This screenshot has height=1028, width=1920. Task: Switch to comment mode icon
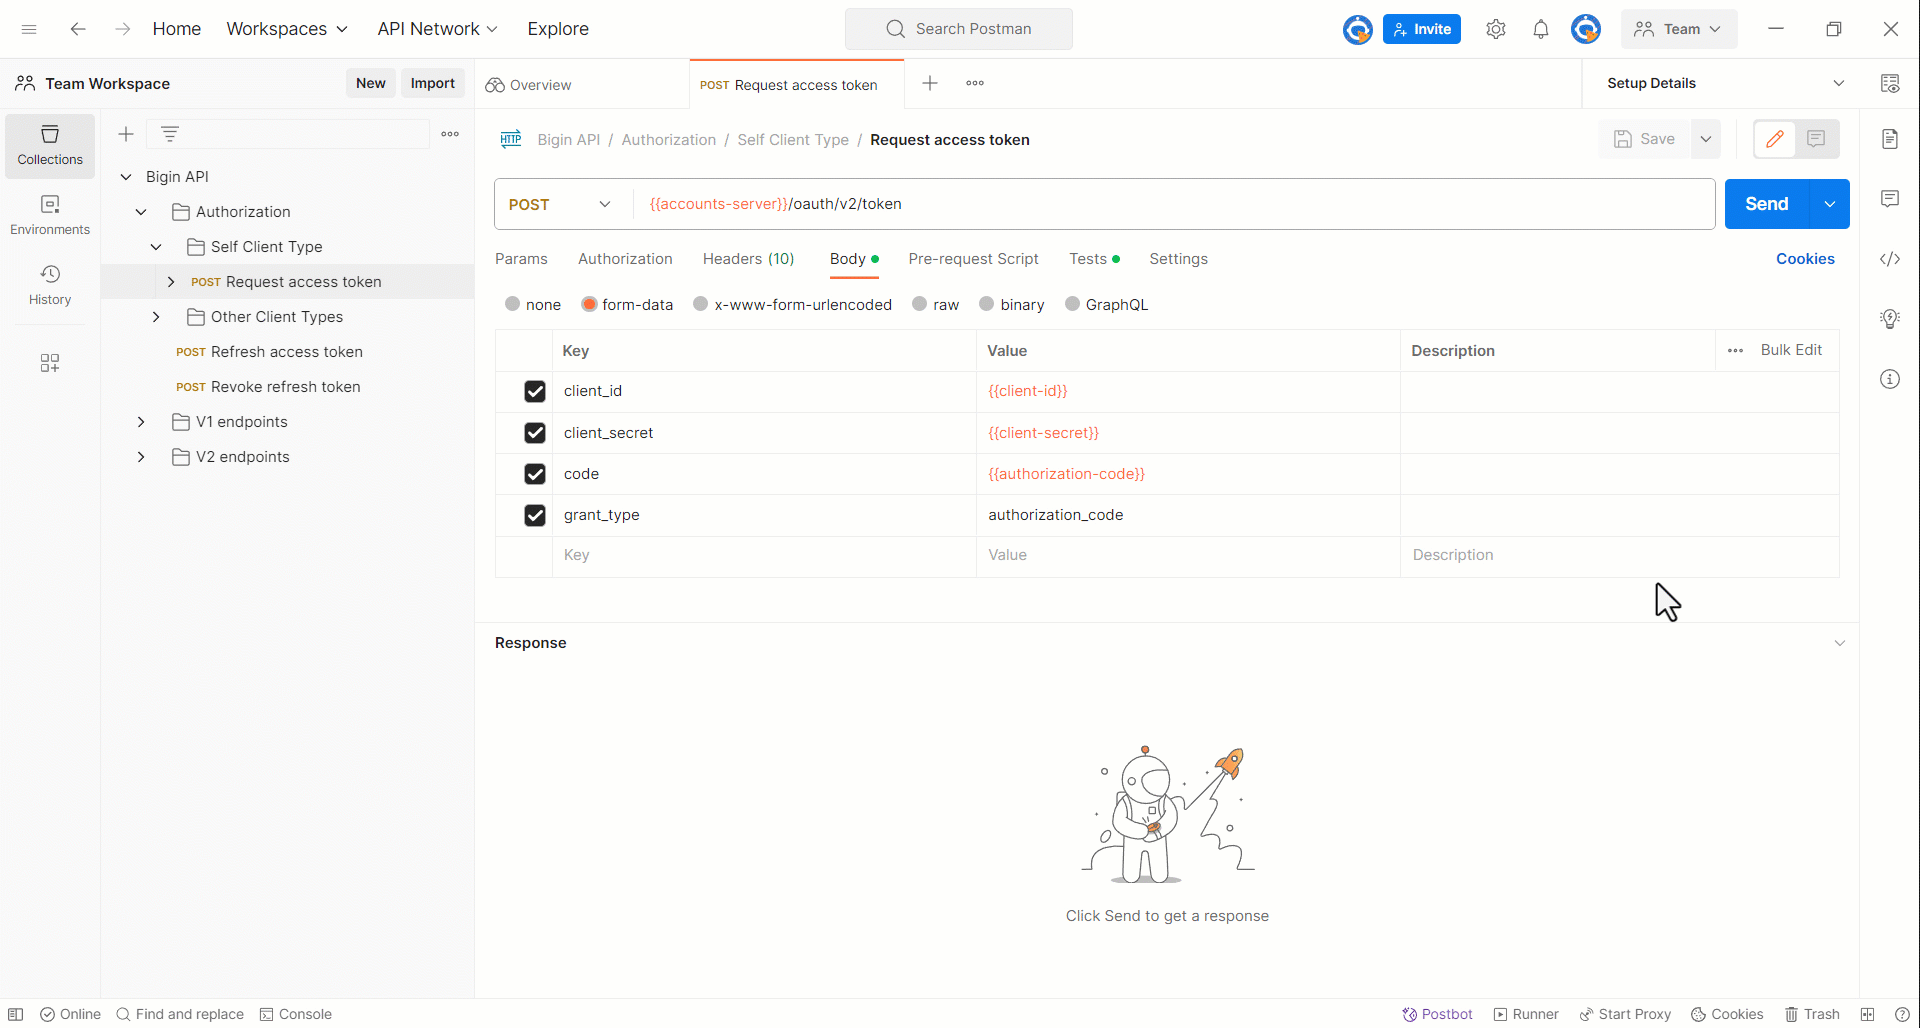[x=1816, y=139]
